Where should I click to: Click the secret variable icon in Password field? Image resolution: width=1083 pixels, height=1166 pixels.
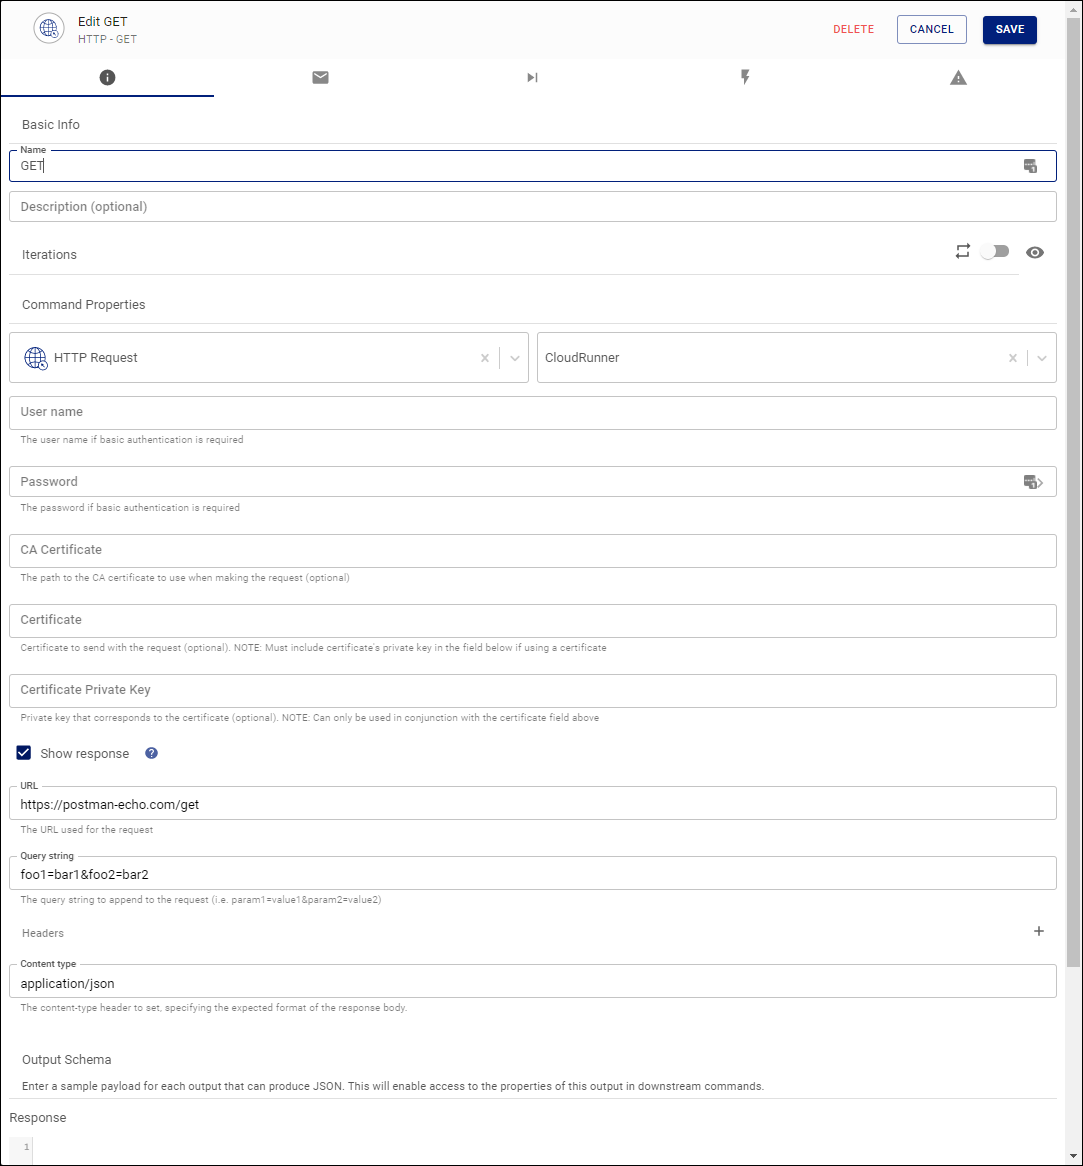1033,482
